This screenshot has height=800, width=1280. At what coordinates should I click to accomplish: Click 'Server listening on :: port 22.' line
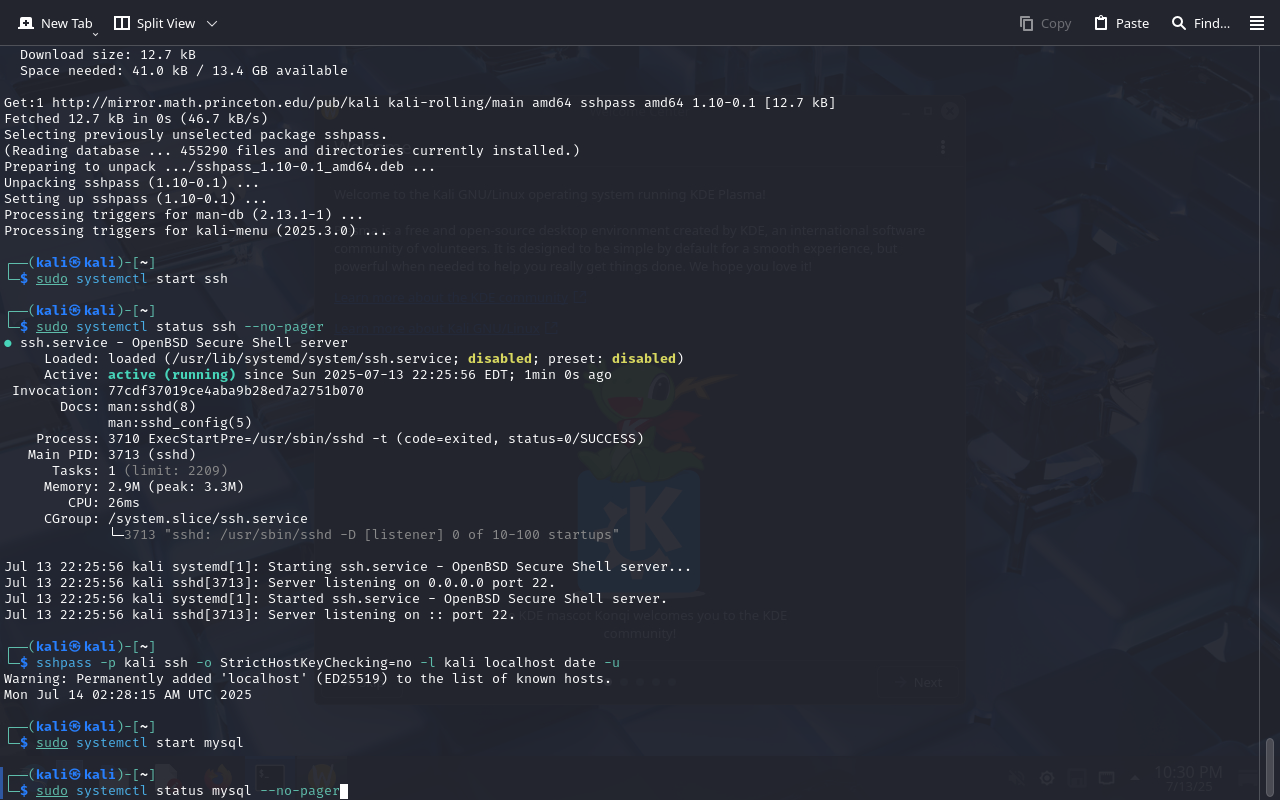coord(260,615)
